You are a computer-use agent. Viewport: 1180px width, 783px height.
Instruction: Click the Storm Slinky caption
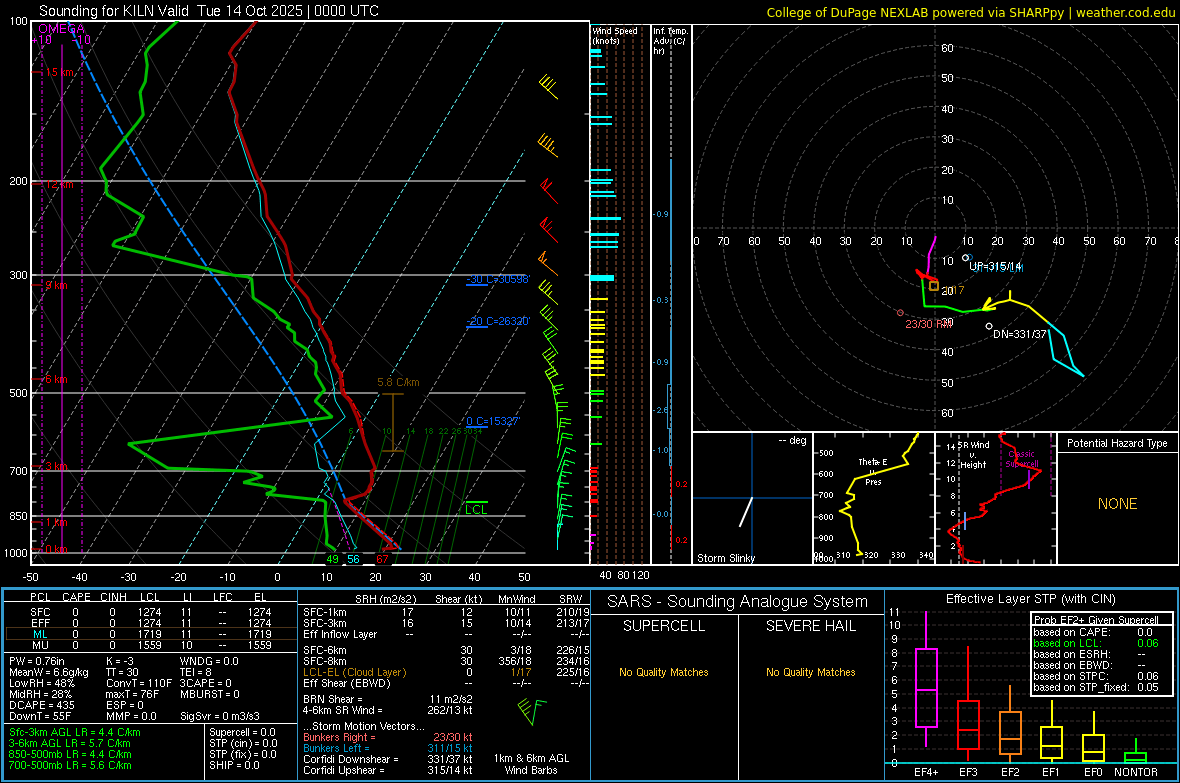(x=725, y=558)
